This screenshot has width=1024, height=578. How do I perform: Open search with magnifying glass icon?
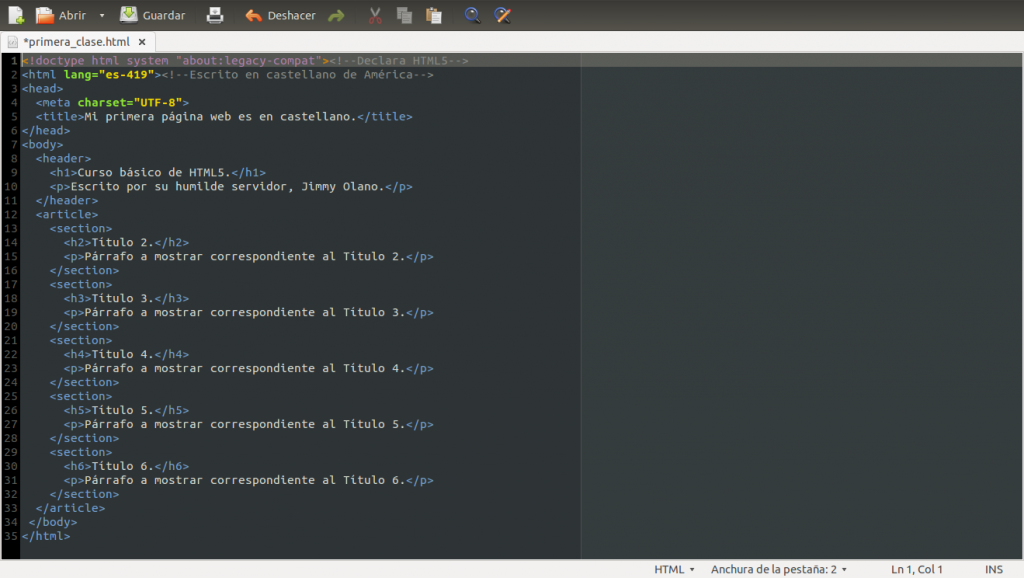472,15
